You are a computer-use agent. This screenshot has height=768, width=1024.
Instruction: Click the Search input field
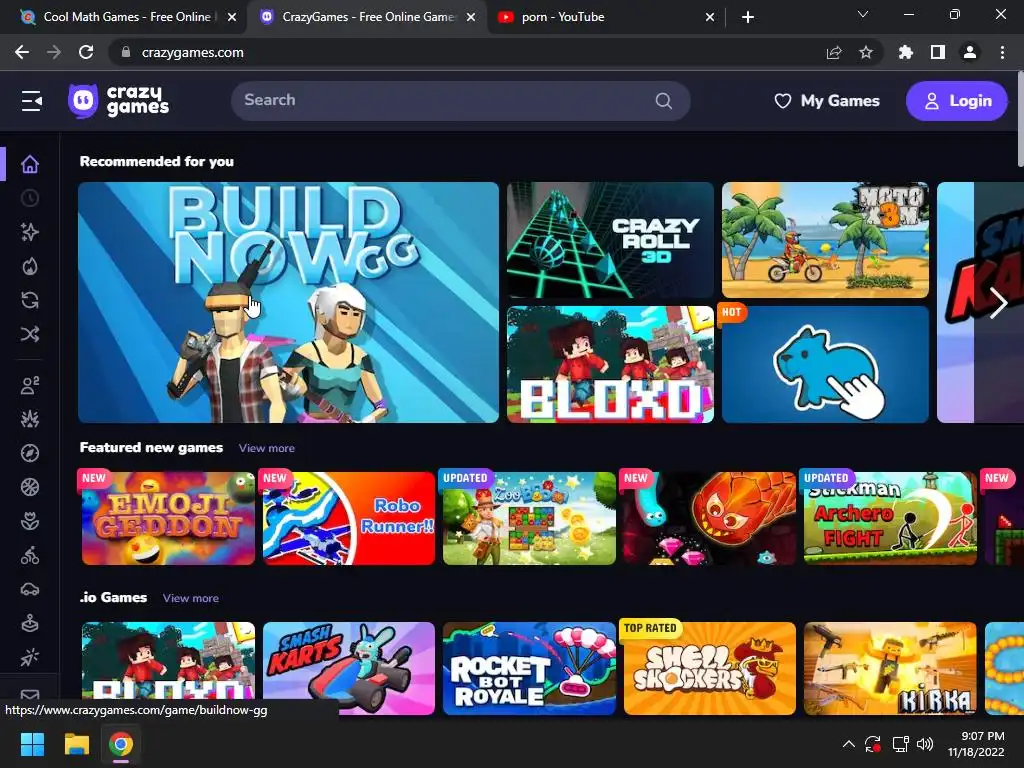point(460,101)
